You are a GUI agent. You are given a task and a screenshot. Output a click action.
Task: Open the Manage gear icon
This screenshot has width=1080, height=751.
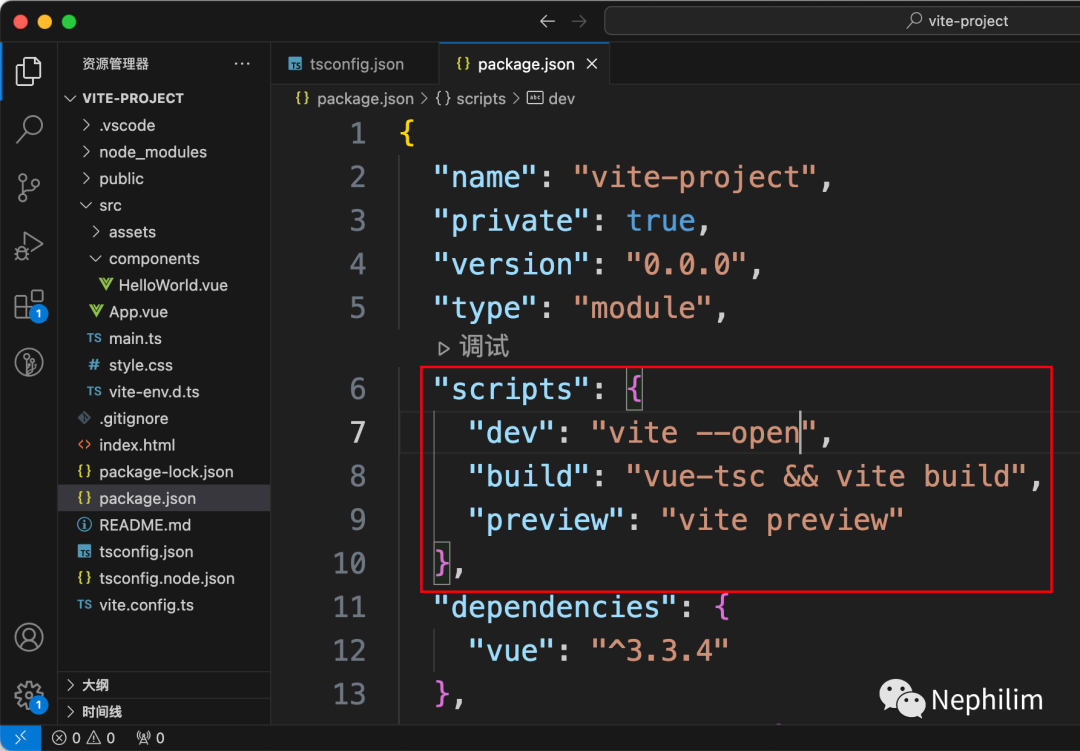[28, 695]
